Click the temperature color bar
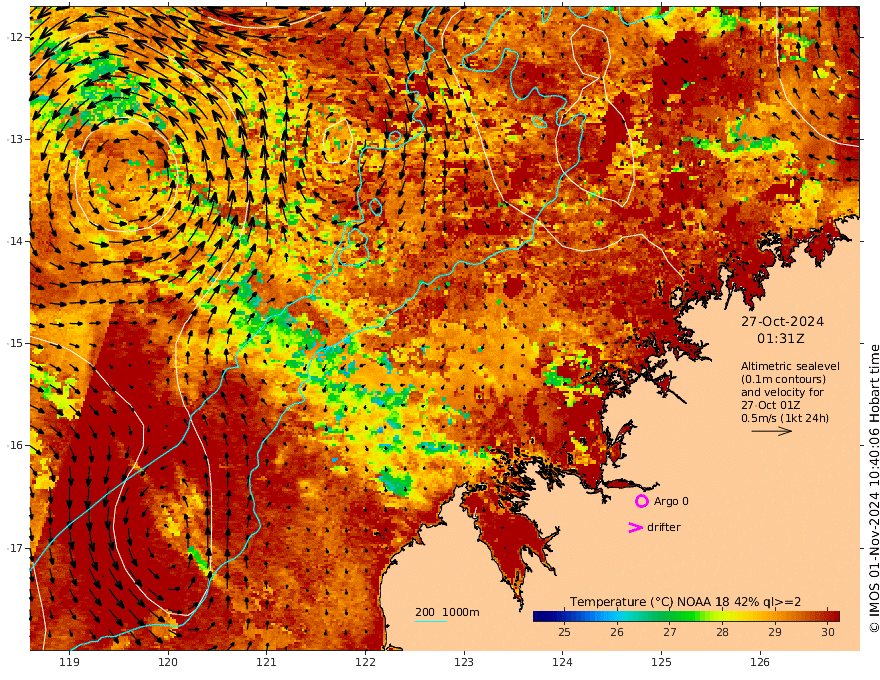The height and width of the screenshot is (680, 880). click(x=686, y=616)
